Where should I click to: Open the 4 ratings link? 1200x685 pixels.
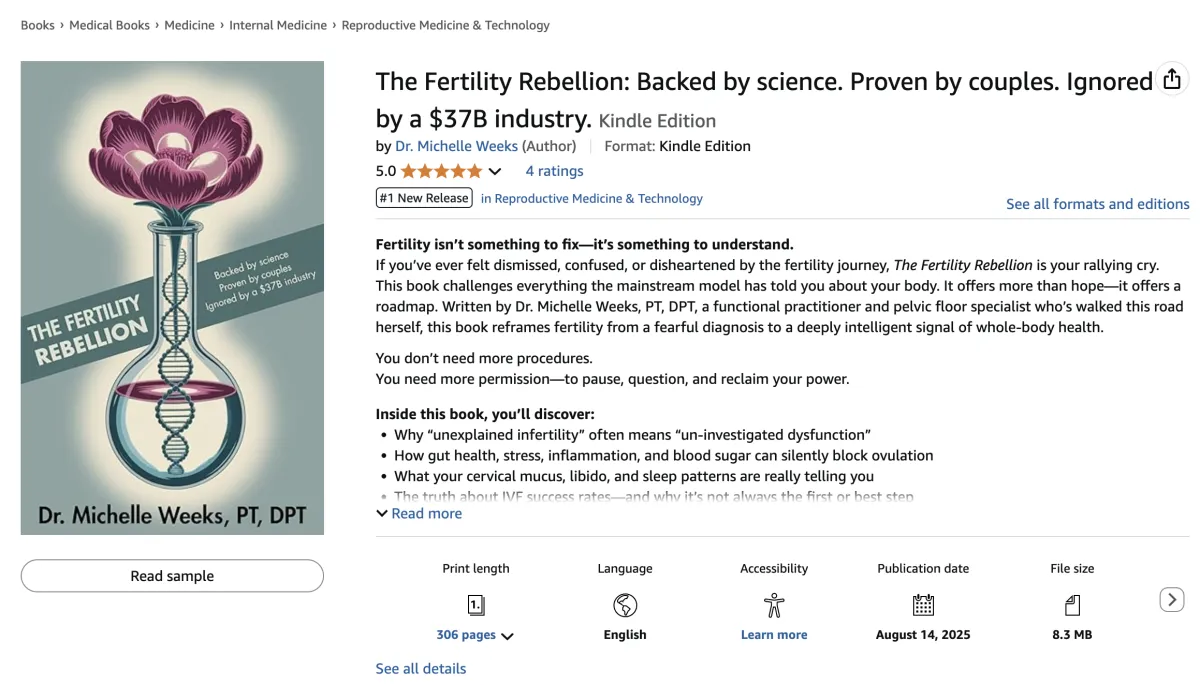point(554,171)
